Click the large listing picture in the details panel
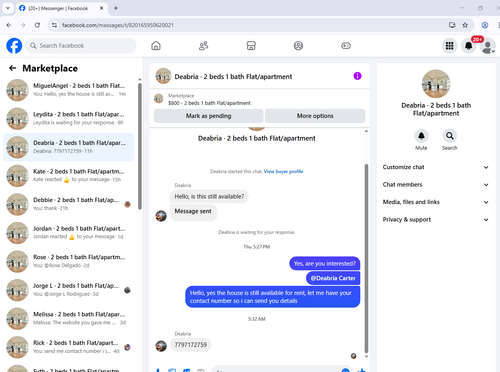Screen dimensions: 500x372 (436, 84)
